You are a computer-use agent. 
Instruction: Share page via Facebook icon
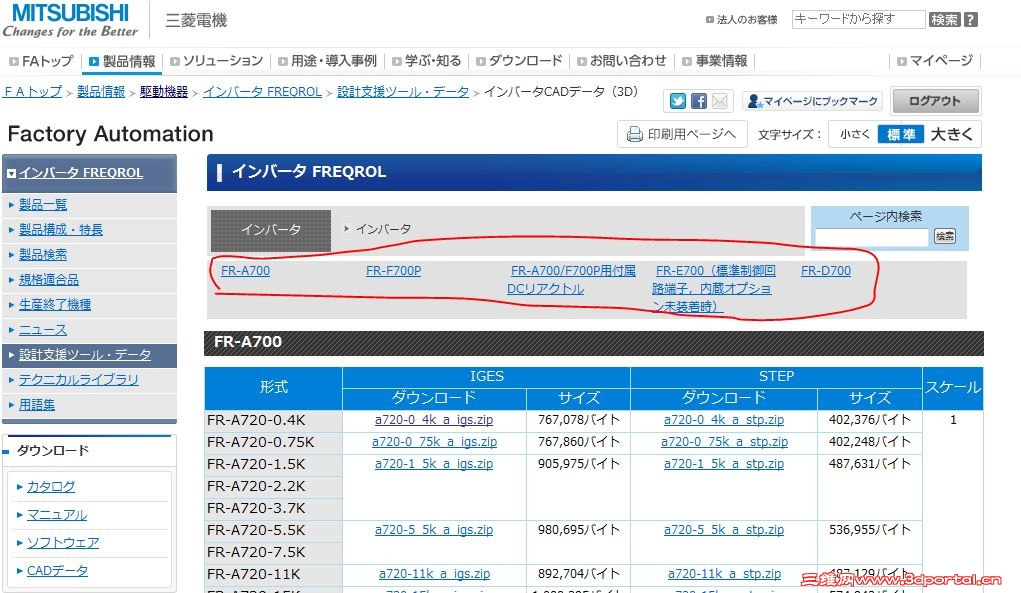click(699, 101)
